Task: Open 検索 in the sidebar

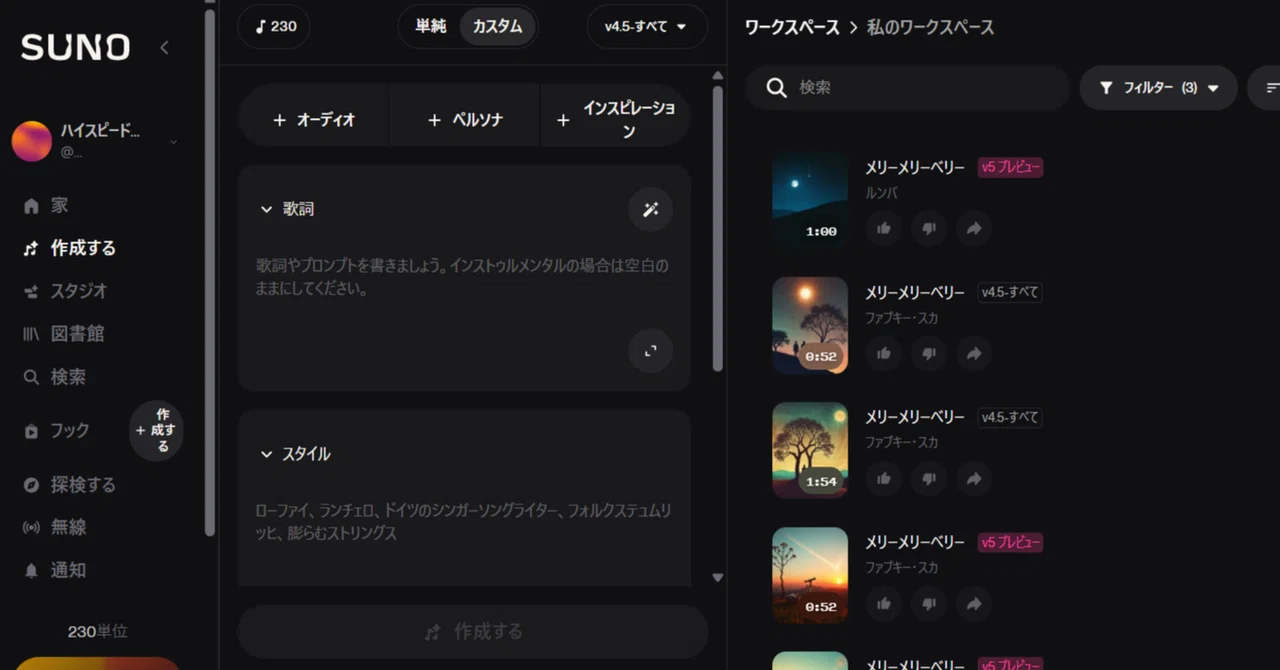Action: click(x=54, y=377)
